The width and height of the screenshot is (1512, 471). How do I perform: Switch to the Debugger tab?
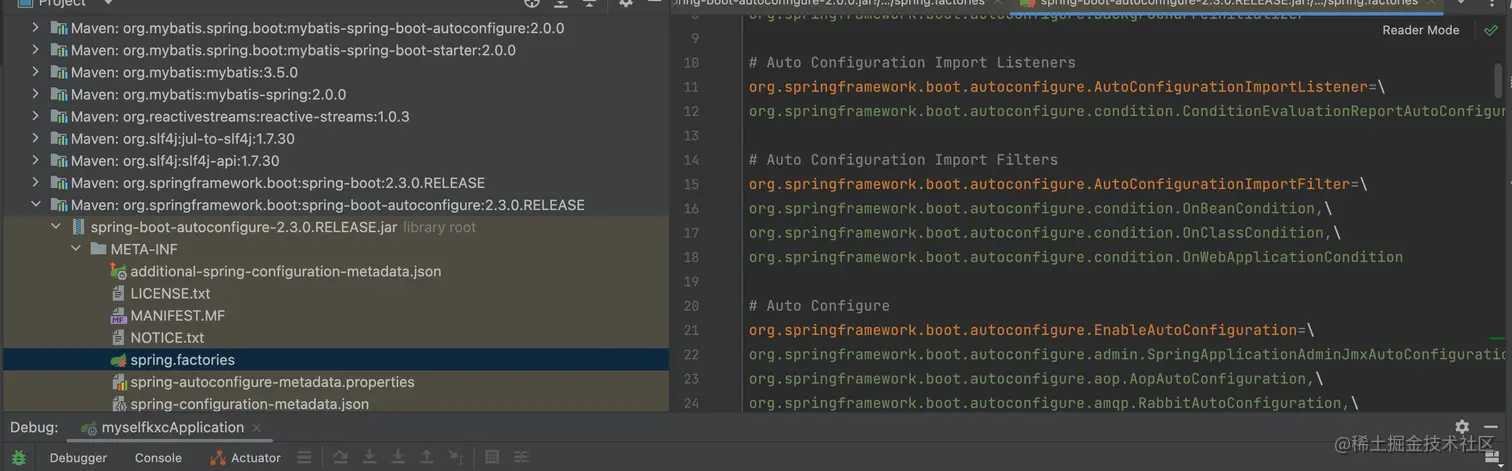tap(78, 458)
